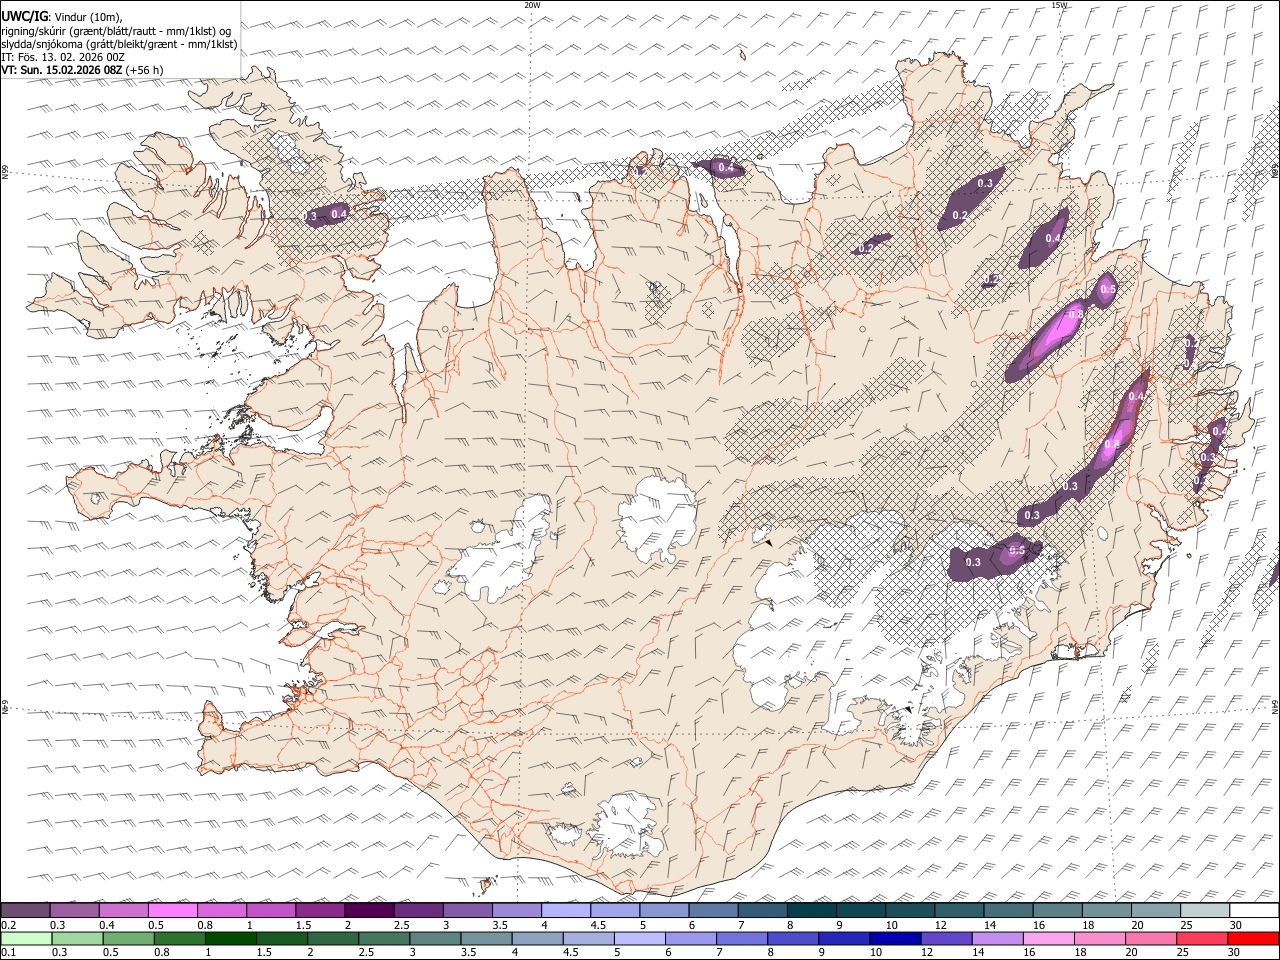Click the darkest purple swatch labeled 2, upper legend row
The width and height of the screenshot is (1280, 960).
click(370, 911)
